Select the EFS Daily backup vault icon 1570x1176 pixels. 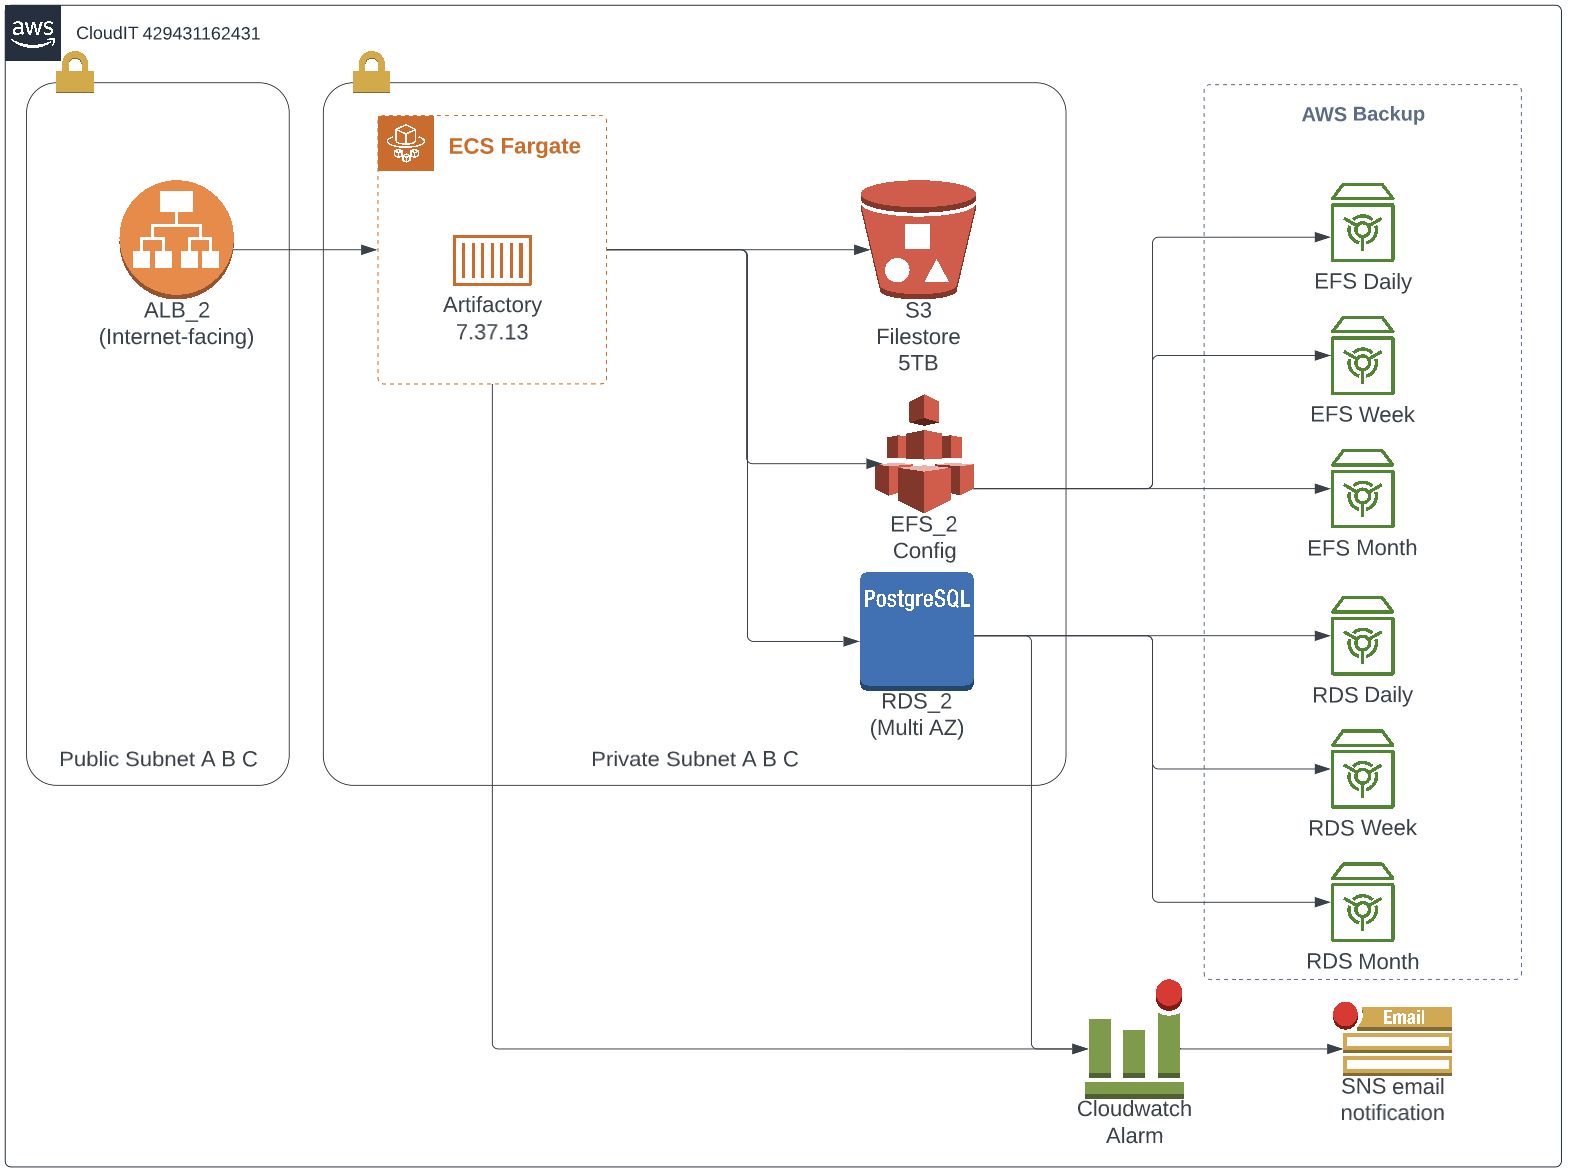point(1362,223)
